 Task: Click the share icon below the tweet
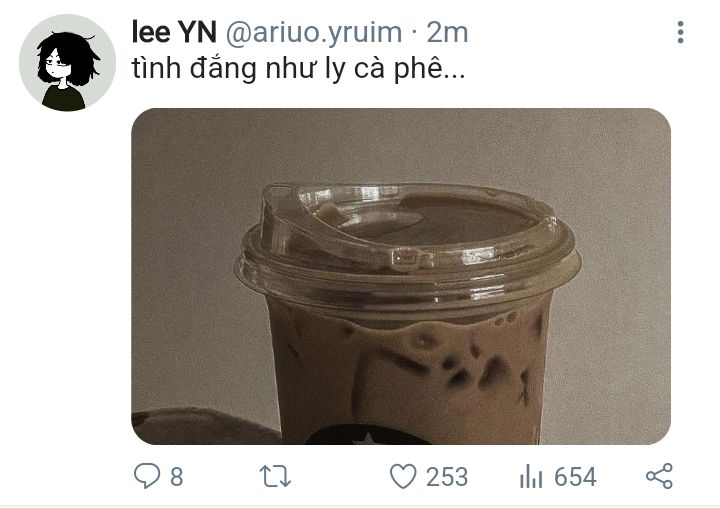click(659, 476)
